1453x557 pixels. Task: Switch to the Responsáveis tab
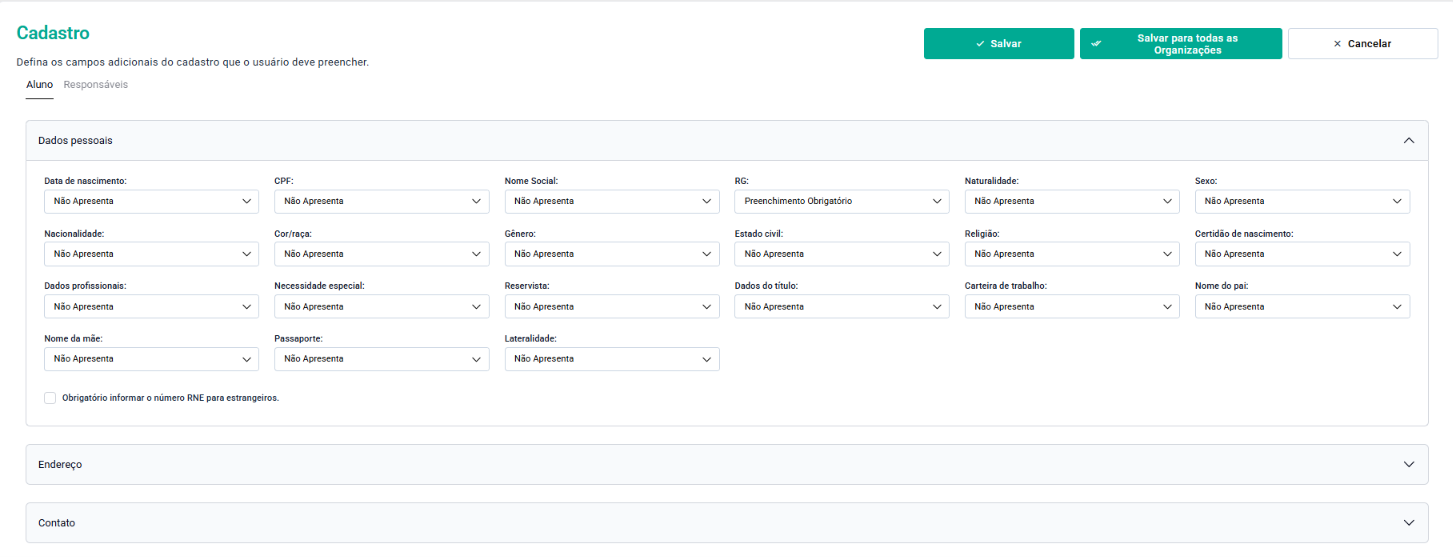pyautogui.click(x=96, y=85)
